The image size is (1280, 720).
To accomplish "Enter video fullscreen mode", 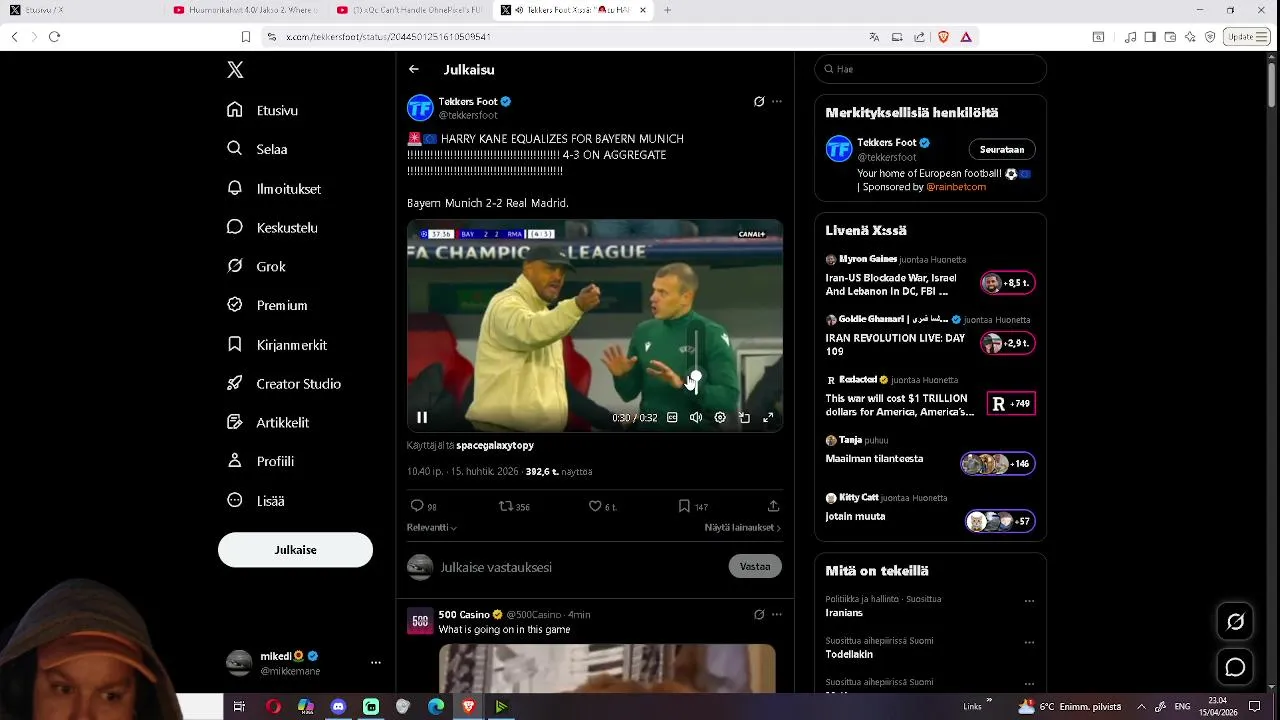I will click(x=768, y=417).
